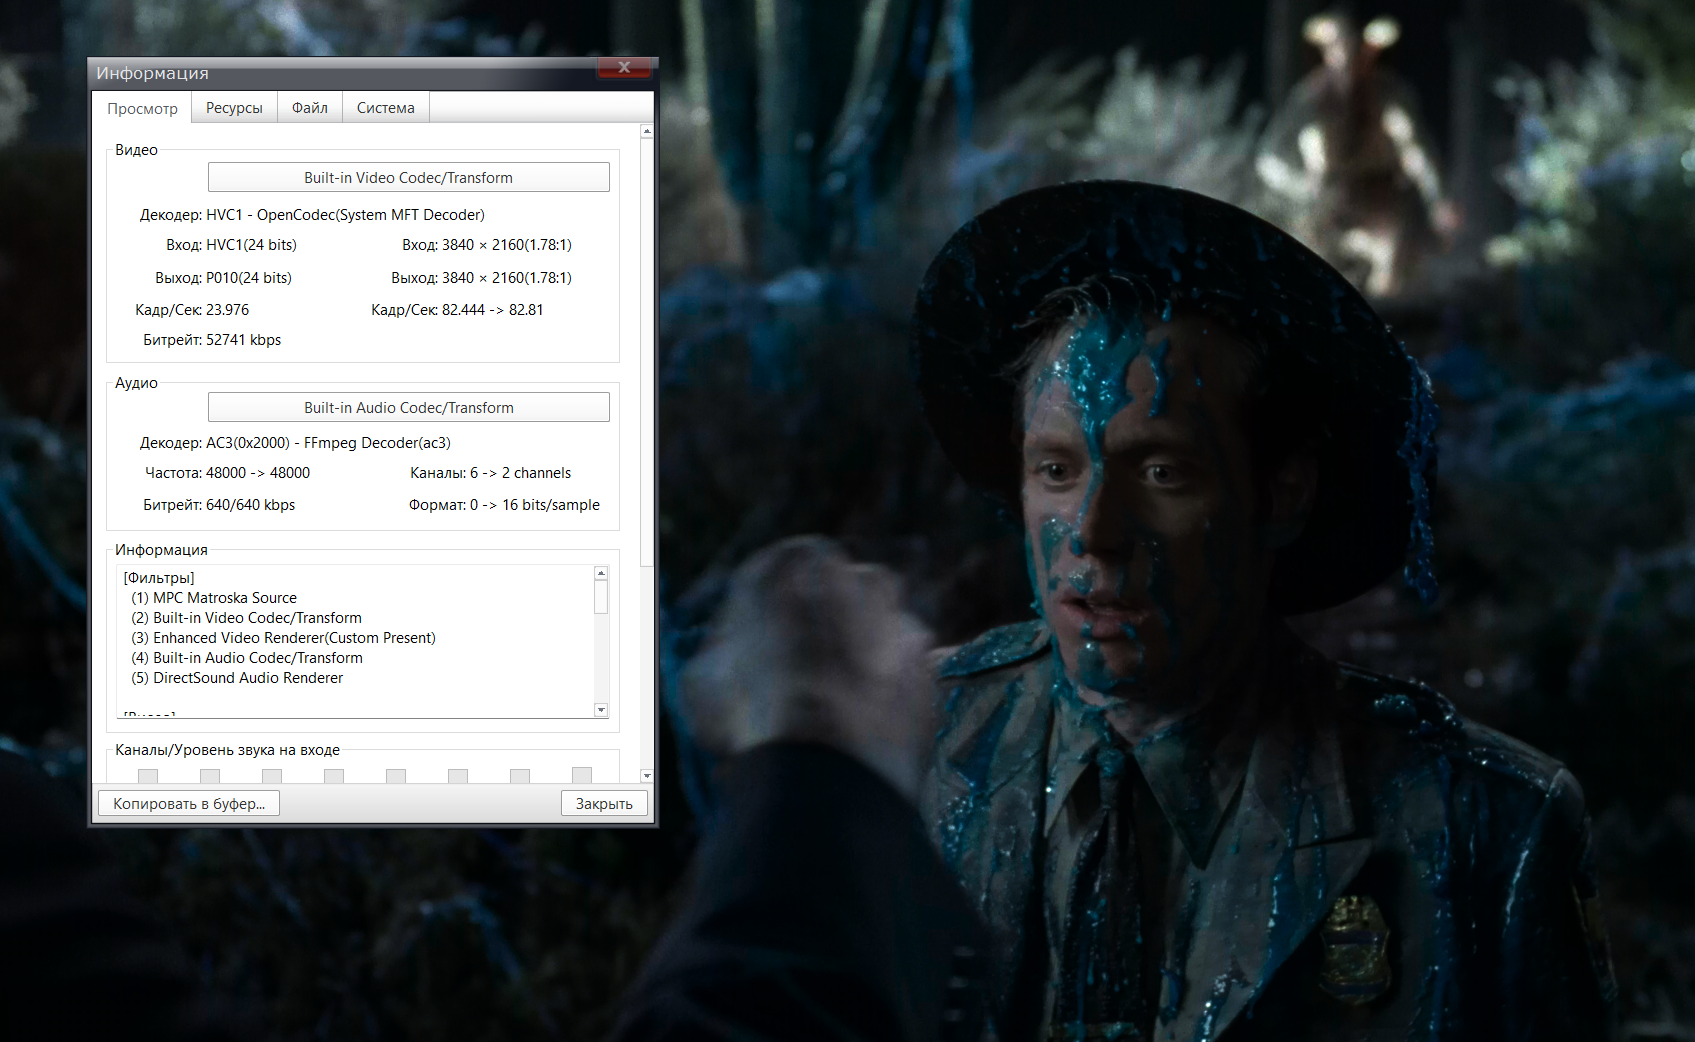Click 'Битрейт: 52741 kbps' value
Screen dimensions: 1695x1042
pos(212,340)
